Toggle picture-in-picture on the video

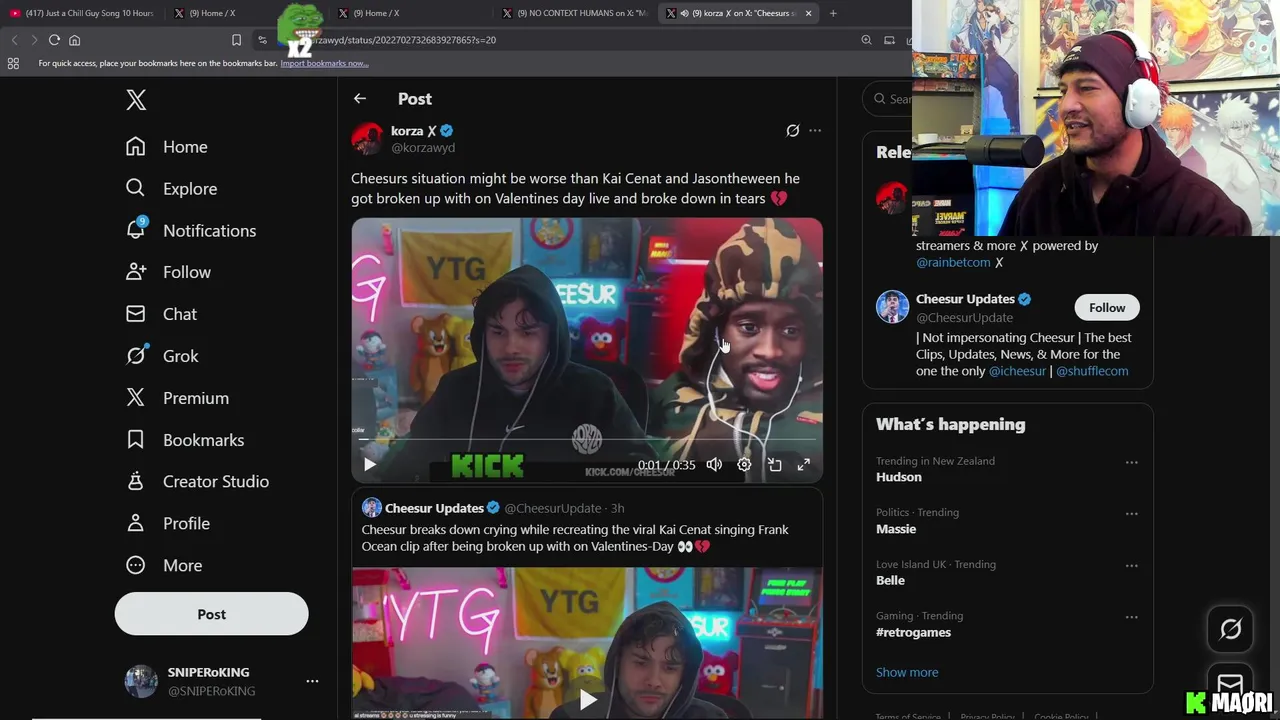[x=774, y=465]
